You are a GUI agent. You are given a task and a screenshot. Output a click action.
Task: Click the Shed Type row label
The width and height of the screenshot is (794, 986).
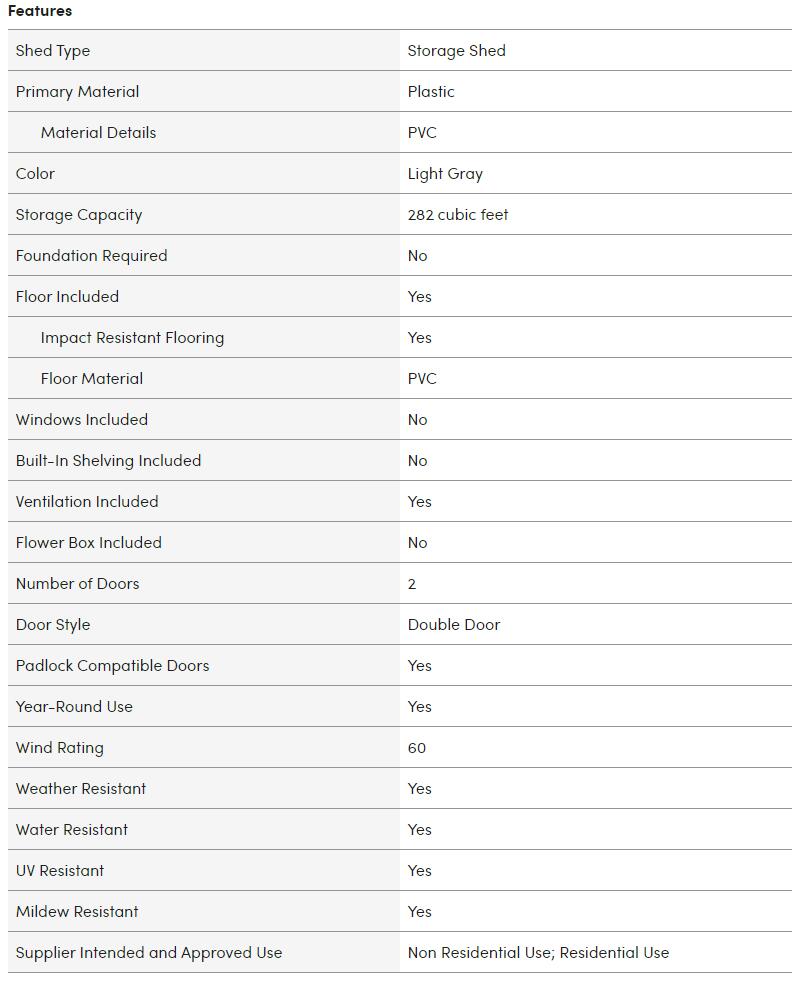click(x=53, y=51)
